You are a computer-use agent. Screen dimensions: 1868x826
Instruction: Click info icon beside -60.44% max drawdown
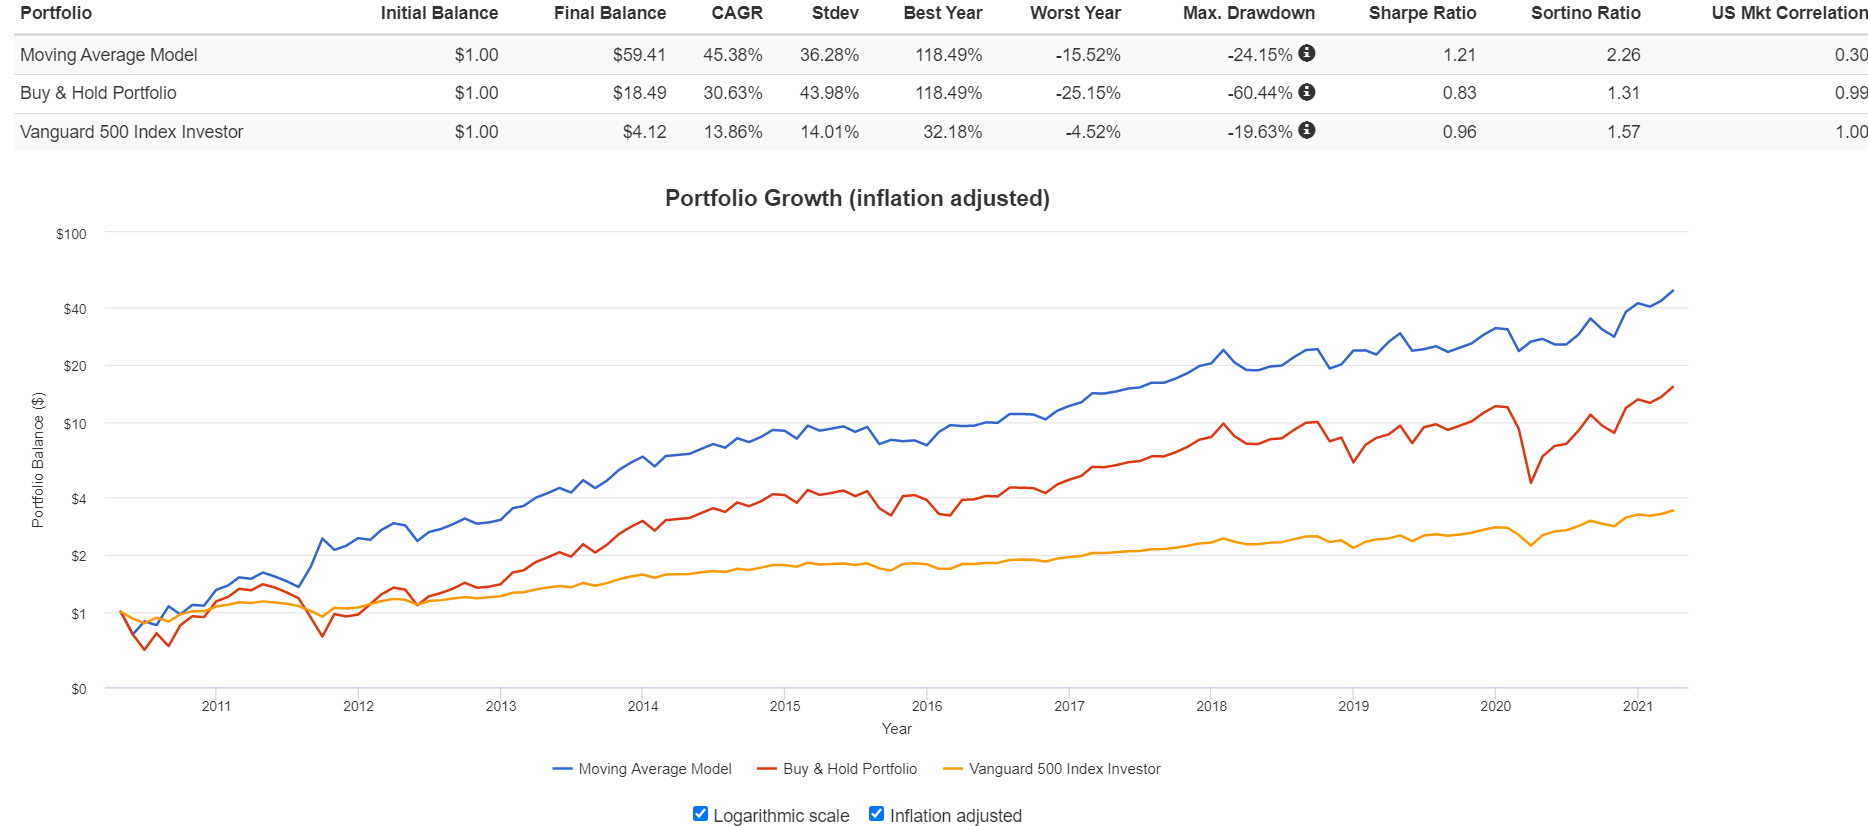[x=1307, y=92]
